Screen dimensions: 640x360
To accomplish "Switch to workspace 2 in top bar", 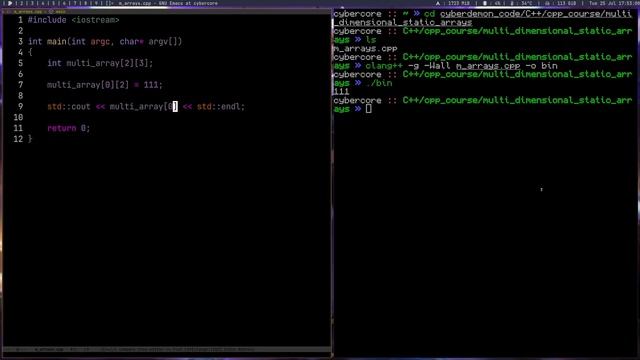I will click(22, 3).
